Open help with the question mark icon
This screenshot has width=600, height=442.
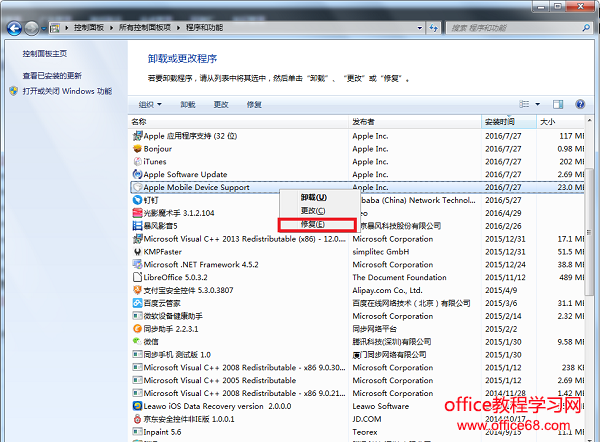coord(580,104)
